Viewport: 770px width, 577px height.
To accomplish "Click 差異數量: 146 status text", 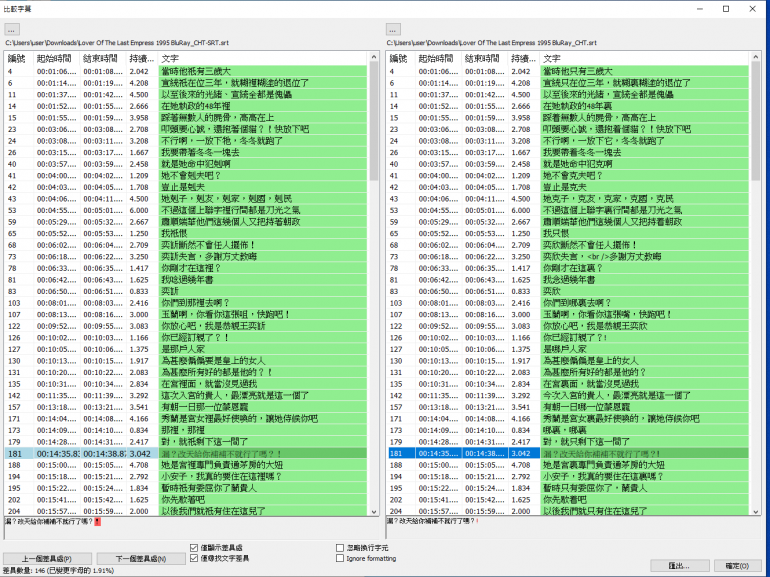I will pos(58,571).
